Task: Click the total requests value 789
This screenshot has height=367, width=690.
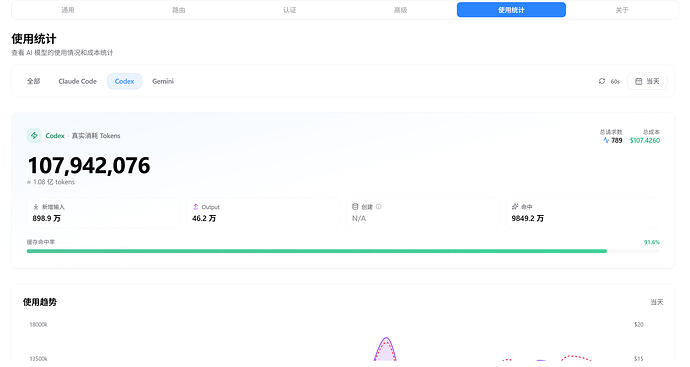Action: (x=617, y=140)
